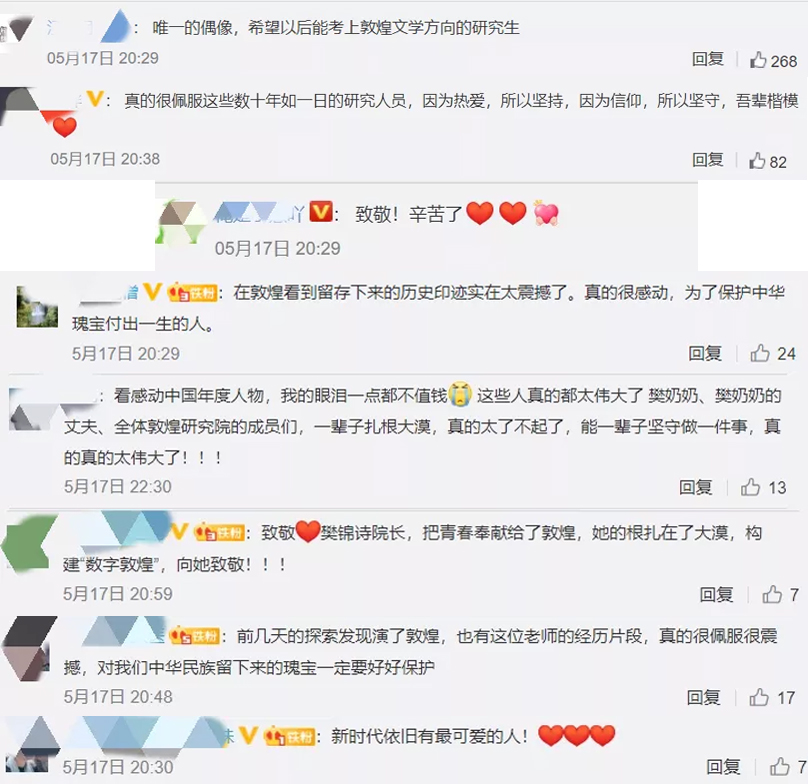Open the red V verified badge by 致敬！辛苦了

pyautogui.click(x=321, y=212)
